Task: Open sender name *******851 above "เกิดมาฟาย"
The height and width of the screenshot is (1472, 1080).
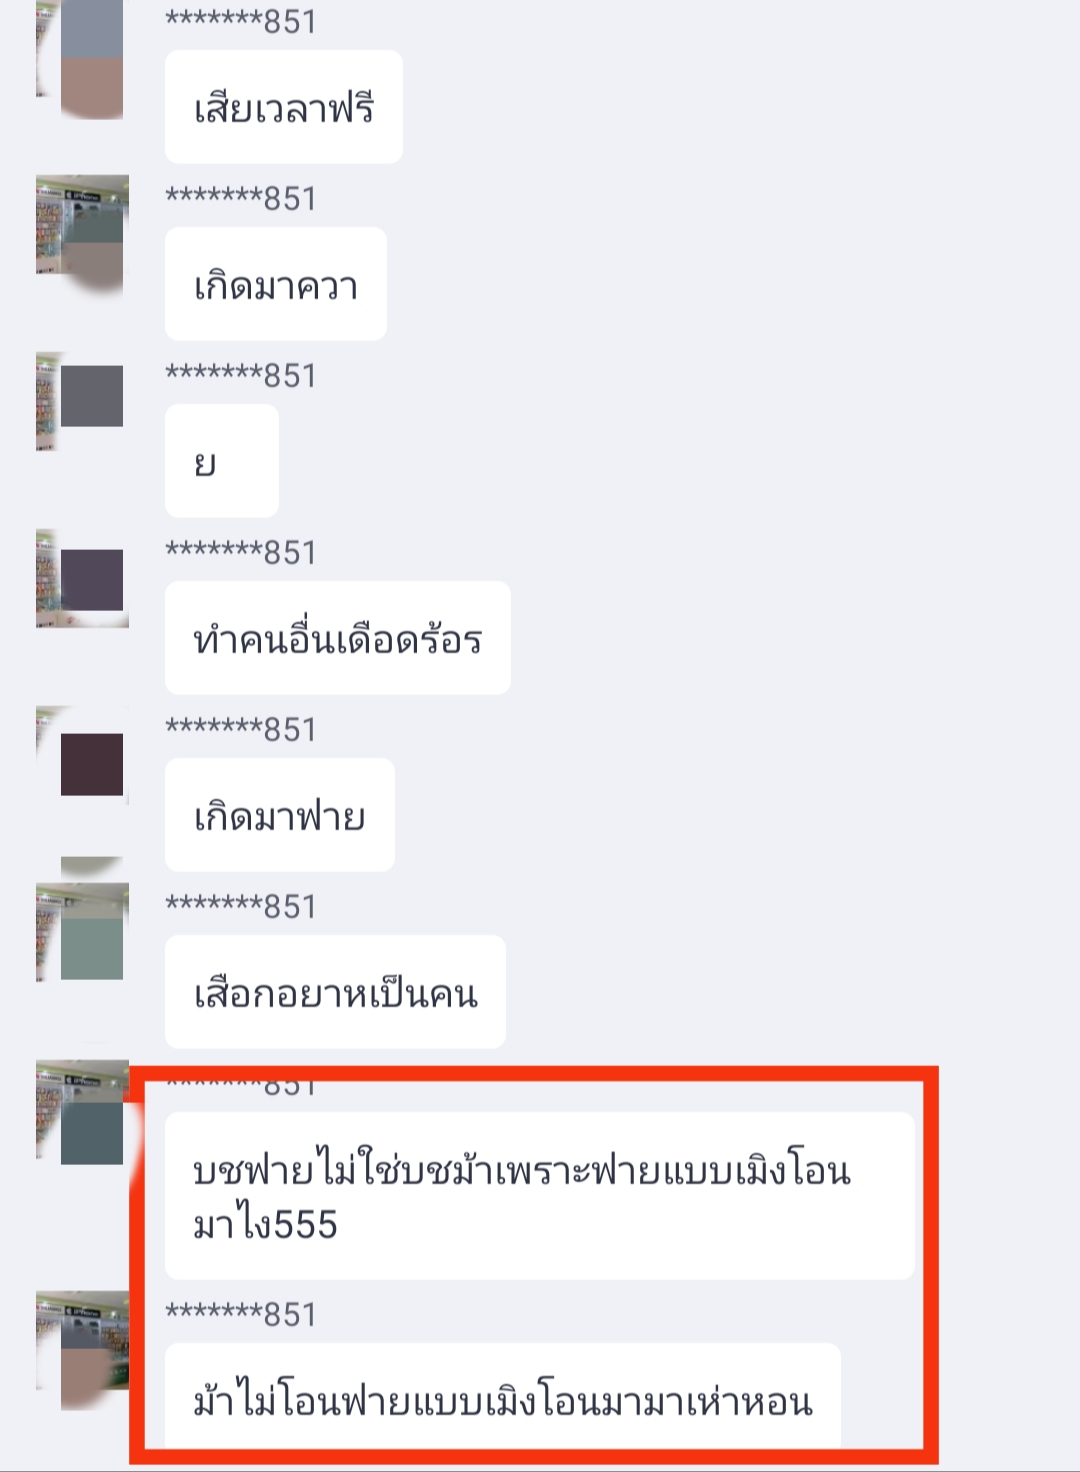Action: click(241, 729)
